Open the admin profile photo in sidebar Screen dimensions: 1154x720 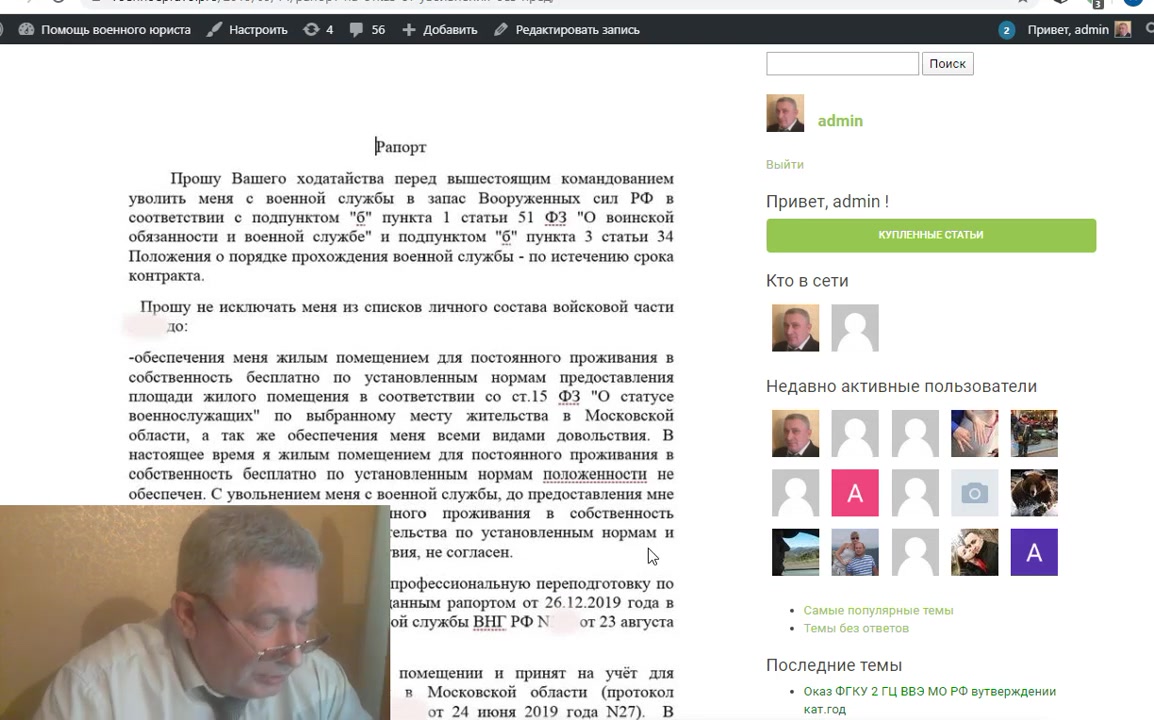point(785,113)
